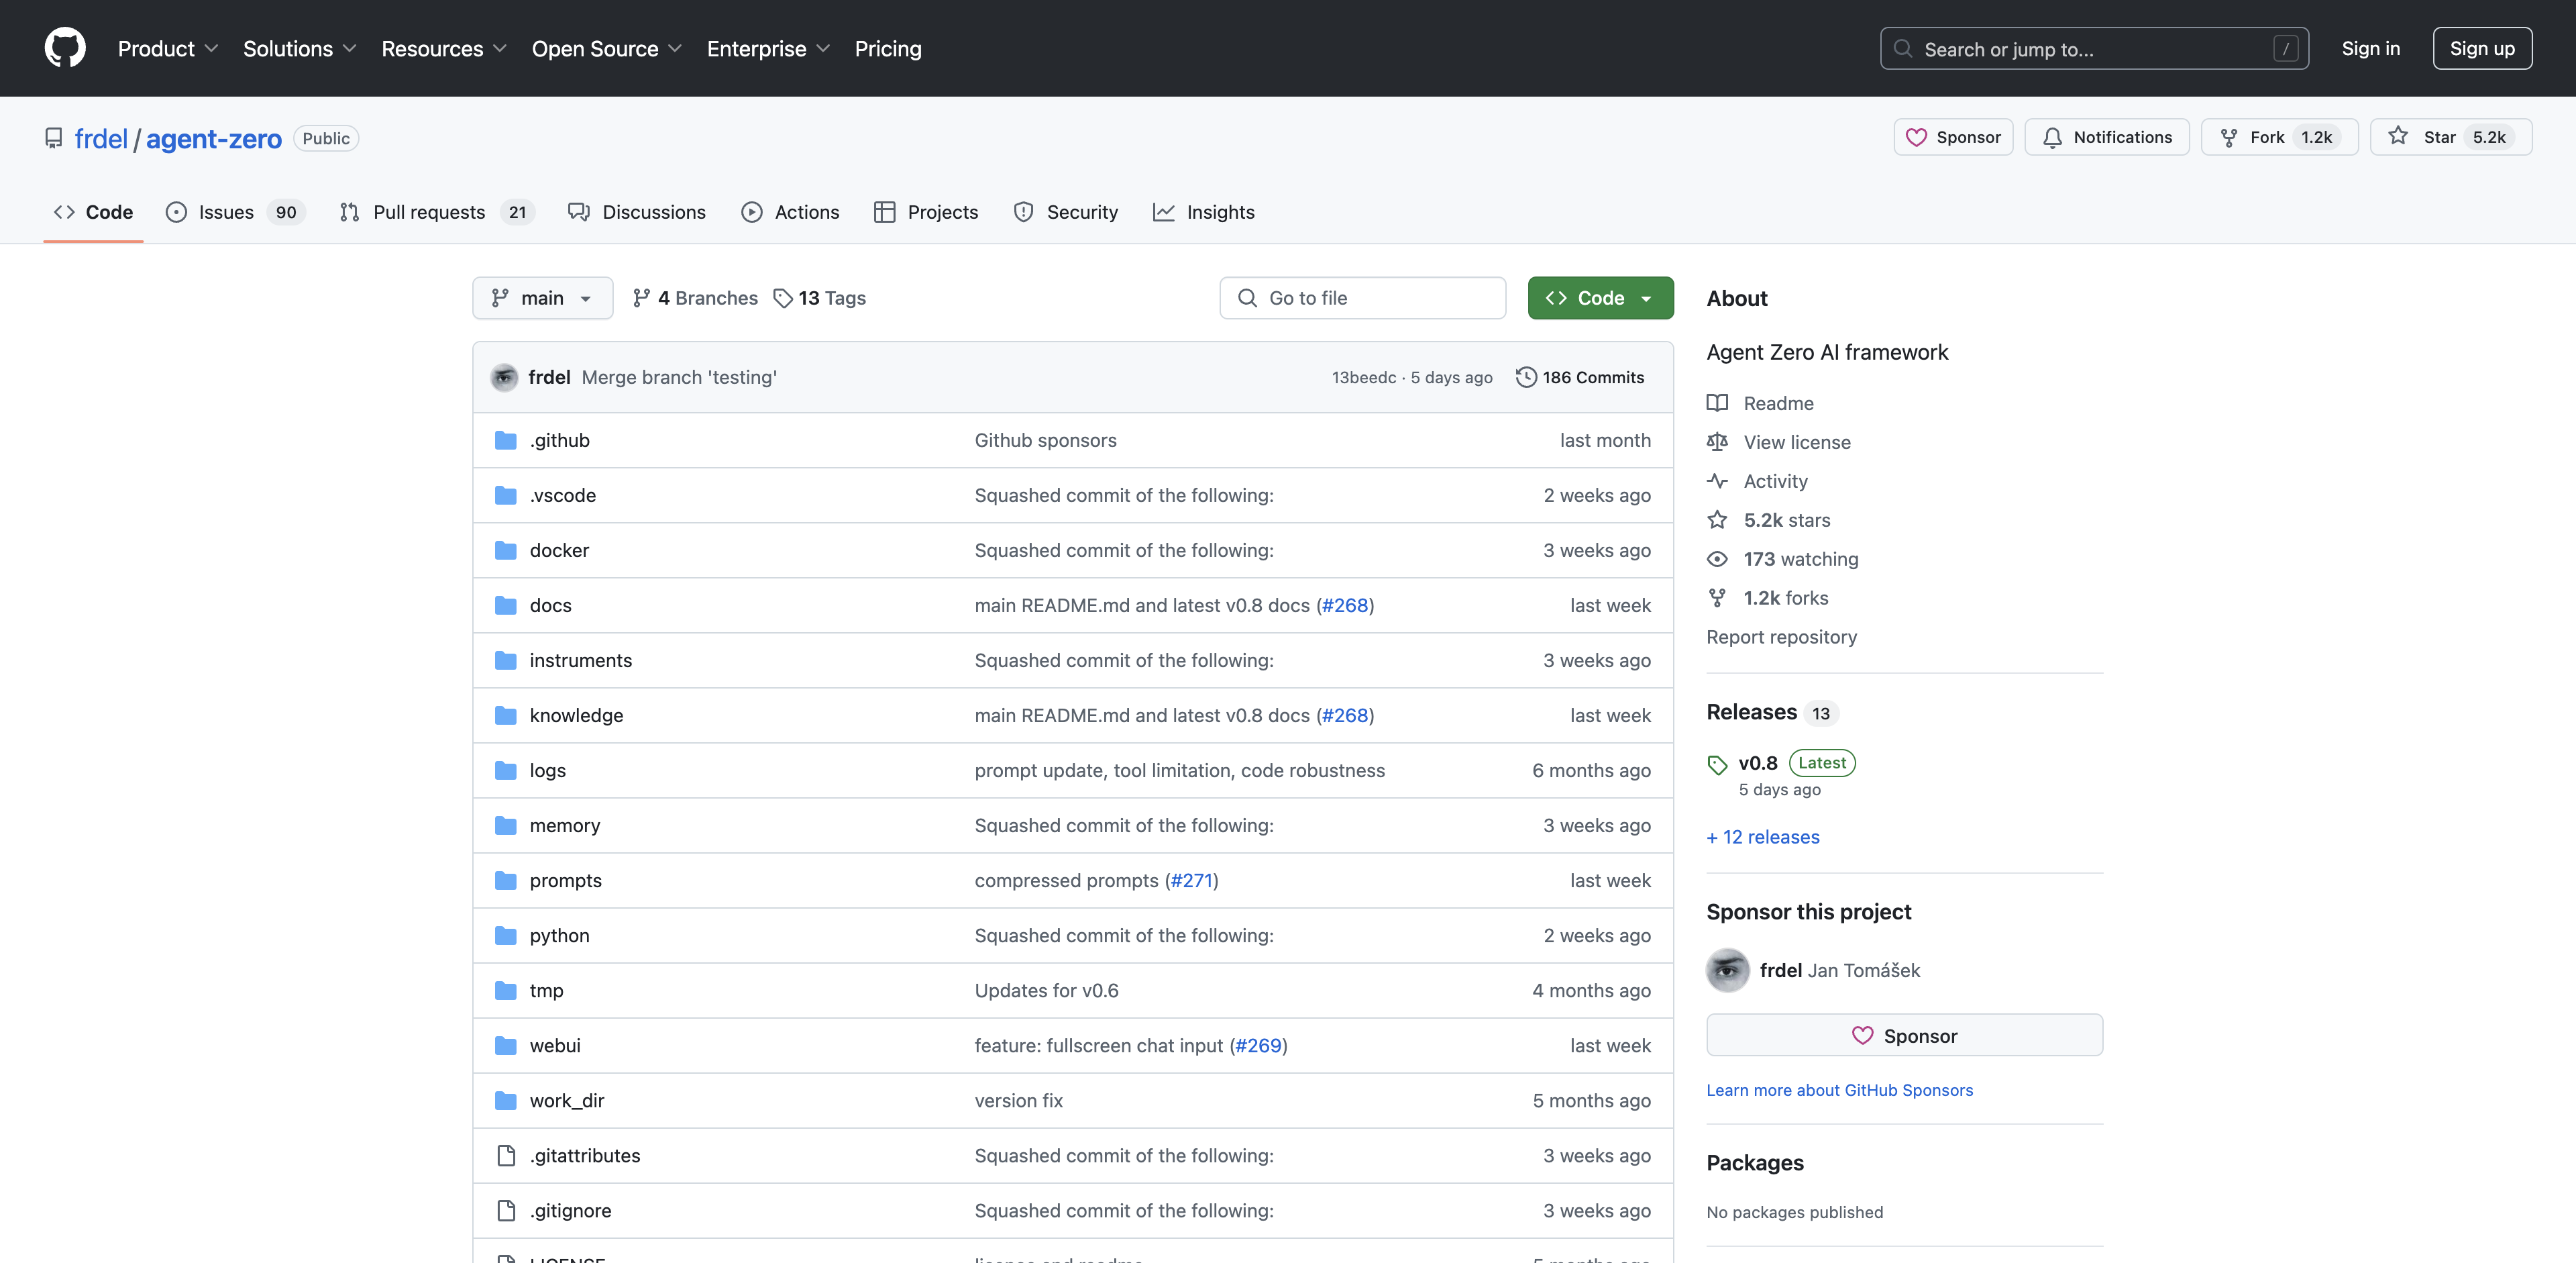Image resolution: width=2576 pixels, height=1263 pixels.
Task: View the 4 Branches link
Action: pyautogui.click(x=695, y=298)
